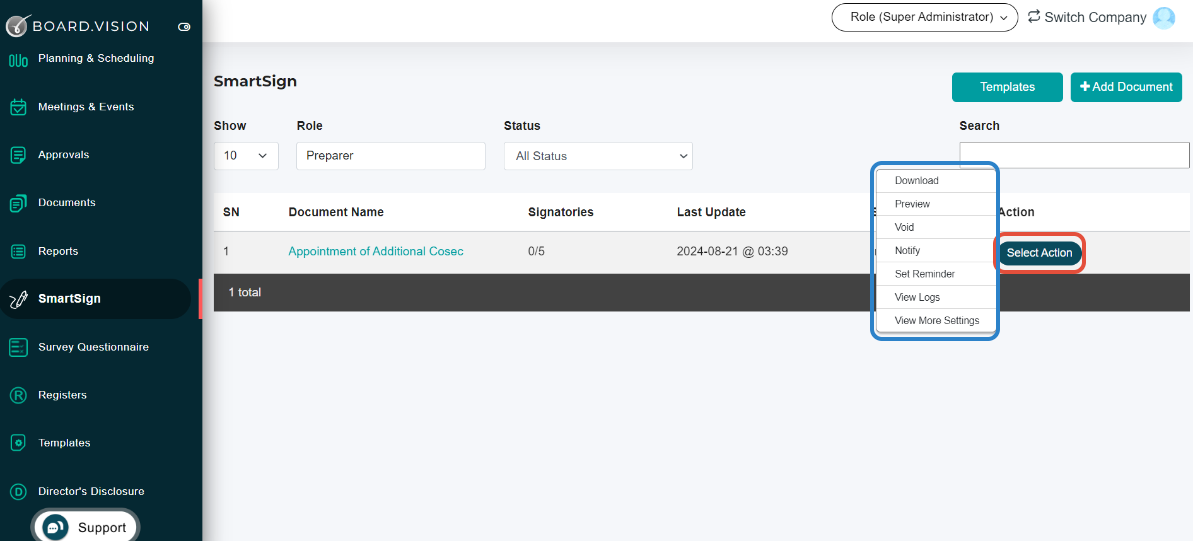Image resolution: width=1193 pixels, height=541 pixels.
Task: Open Survey Questionnaire section
Action: [94, 348]
